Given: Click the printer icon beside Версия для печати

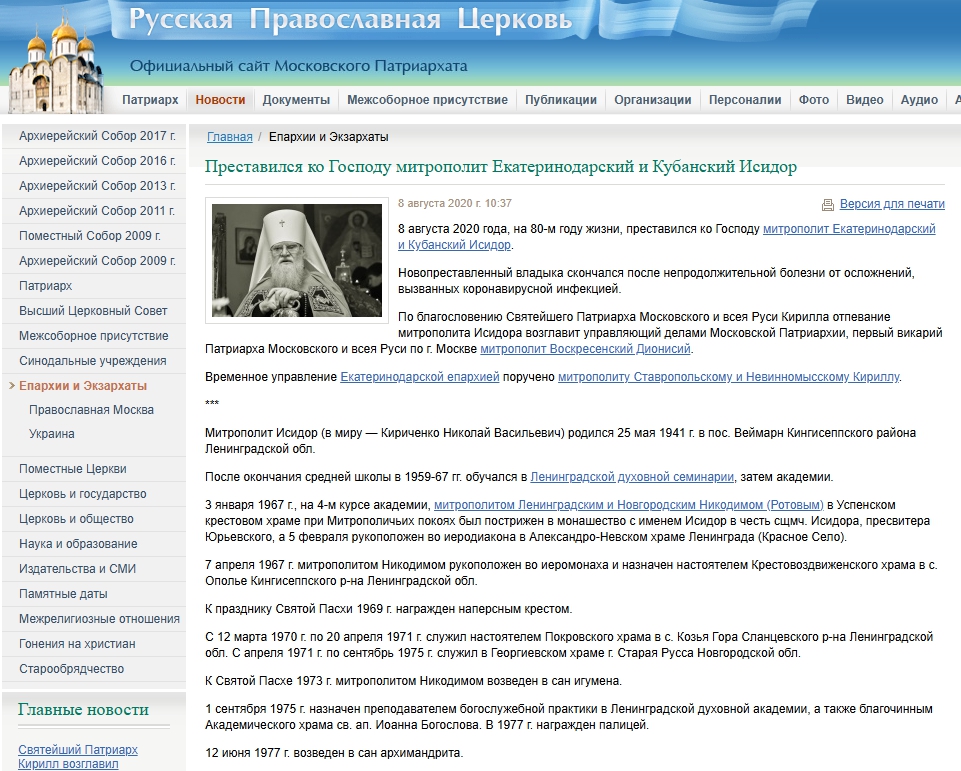Looking at the screenshot, I should point(827,205).
